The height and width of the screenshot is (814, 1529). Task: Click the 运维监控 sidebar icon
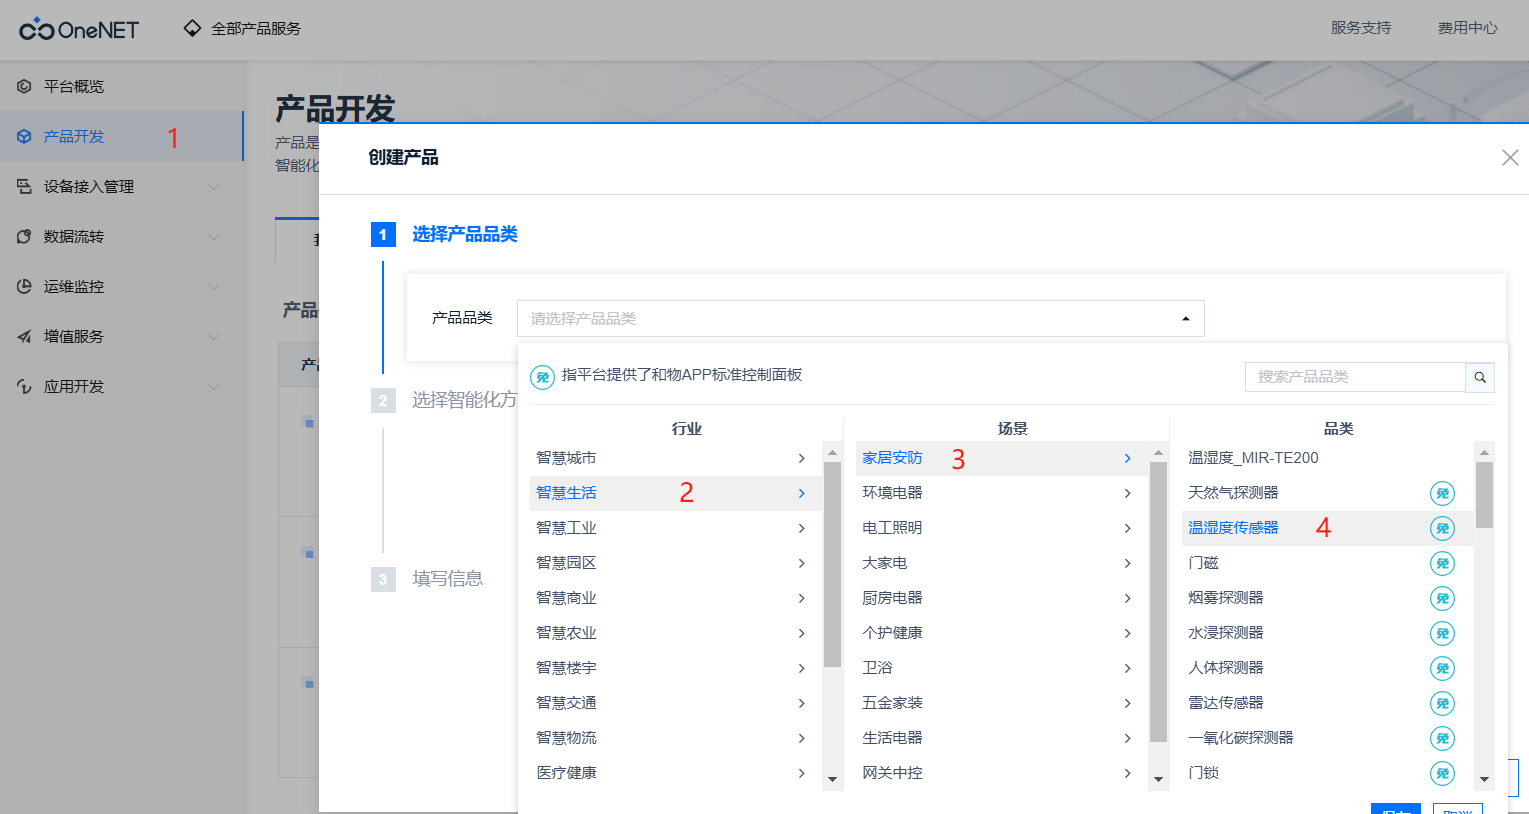[x=24, y=287]
